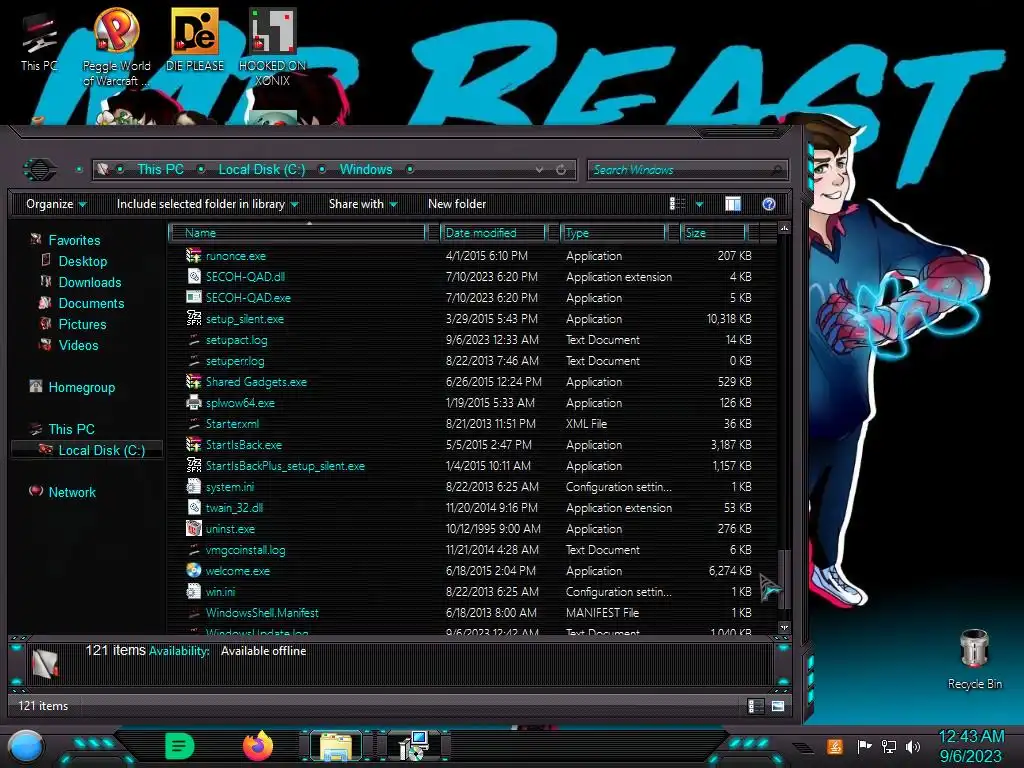Click the volume speaker tray icon
This screenshot has width=1024, height=768.
[913, 746]
